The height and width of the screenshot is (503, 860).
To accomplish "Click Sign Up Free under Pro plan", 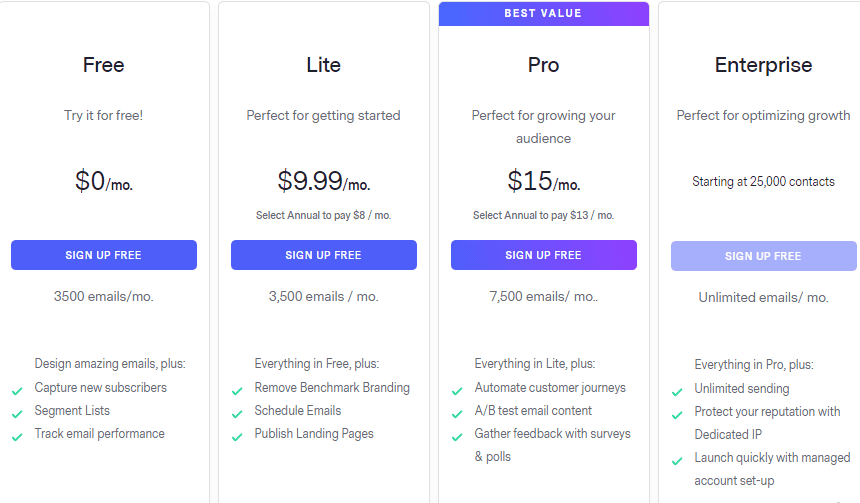I will point(544,255).
